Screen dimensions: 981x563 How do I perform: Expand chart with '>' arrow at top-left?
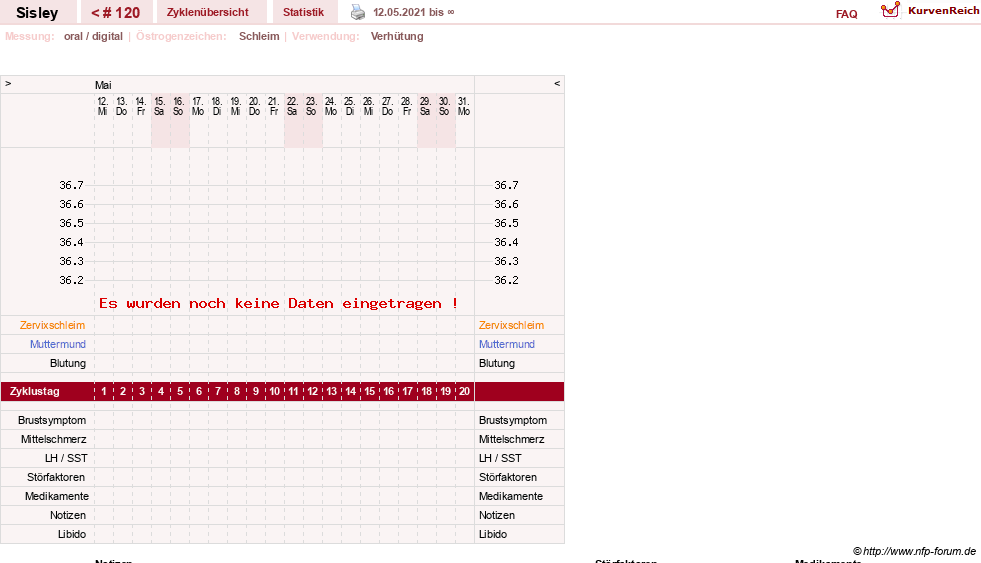(8, 83)
